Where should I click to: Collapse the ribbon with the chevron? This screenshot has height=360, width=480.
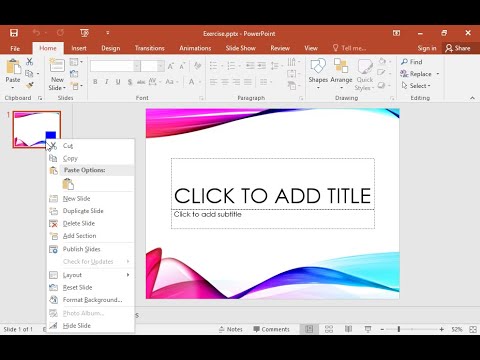(x=472, y=98)
